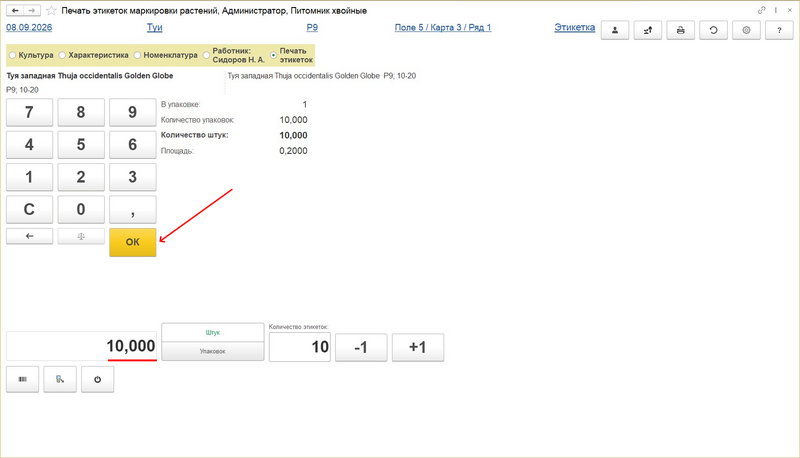Open the Поле 5 / Карта 3 / Ряд 1 link
The image size is (800, 458).
coord(443,28)
